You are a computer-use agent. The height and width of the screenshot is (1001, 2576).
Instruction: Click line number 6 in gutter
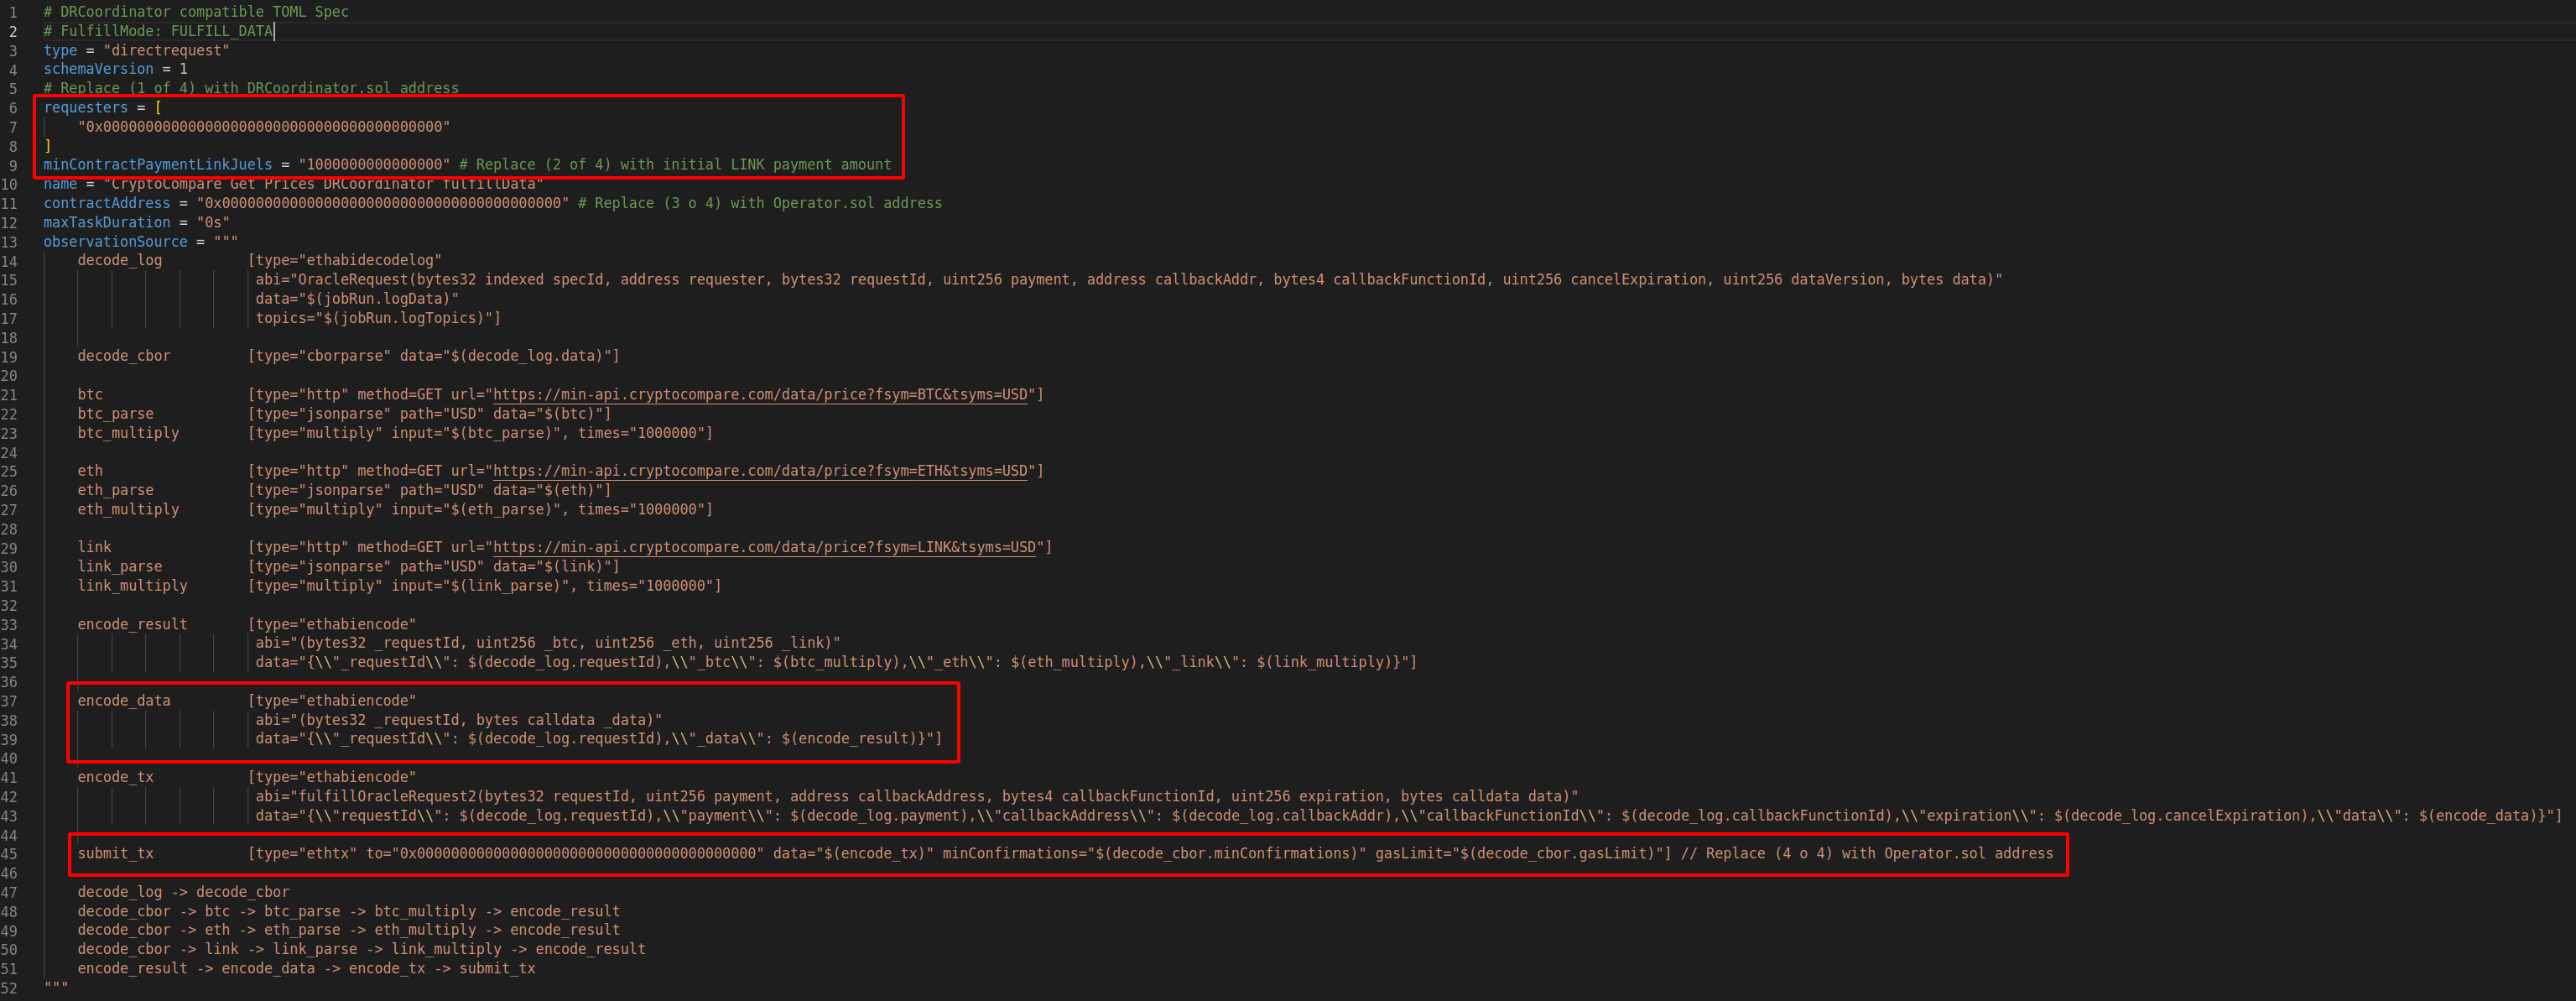[13, 108]
